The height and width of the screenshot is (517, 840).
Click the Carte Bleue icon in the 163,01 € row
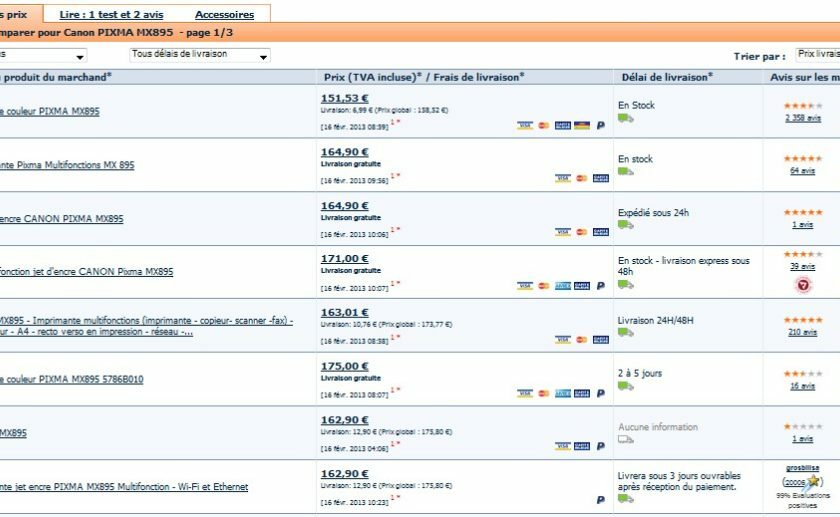pyautogui.click(x=601, y=340)
